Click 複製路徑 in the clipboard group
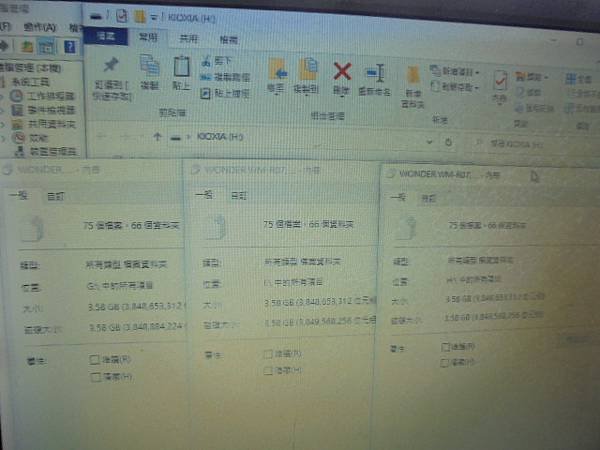This screenshot has height=450, width=600. [x=226, y=77]
